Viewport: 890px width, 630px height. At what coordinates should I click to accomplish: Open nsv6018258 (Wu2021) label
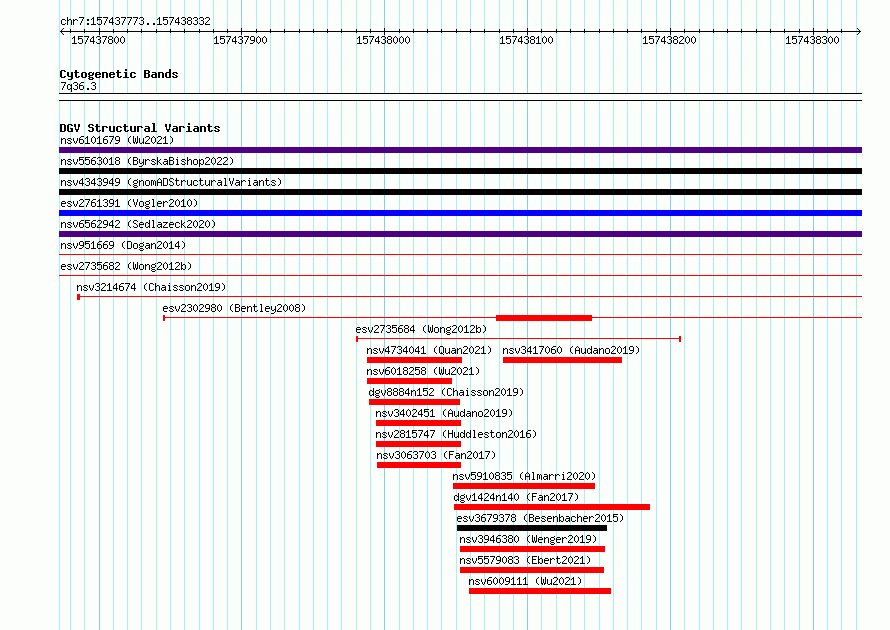(423, 371)
